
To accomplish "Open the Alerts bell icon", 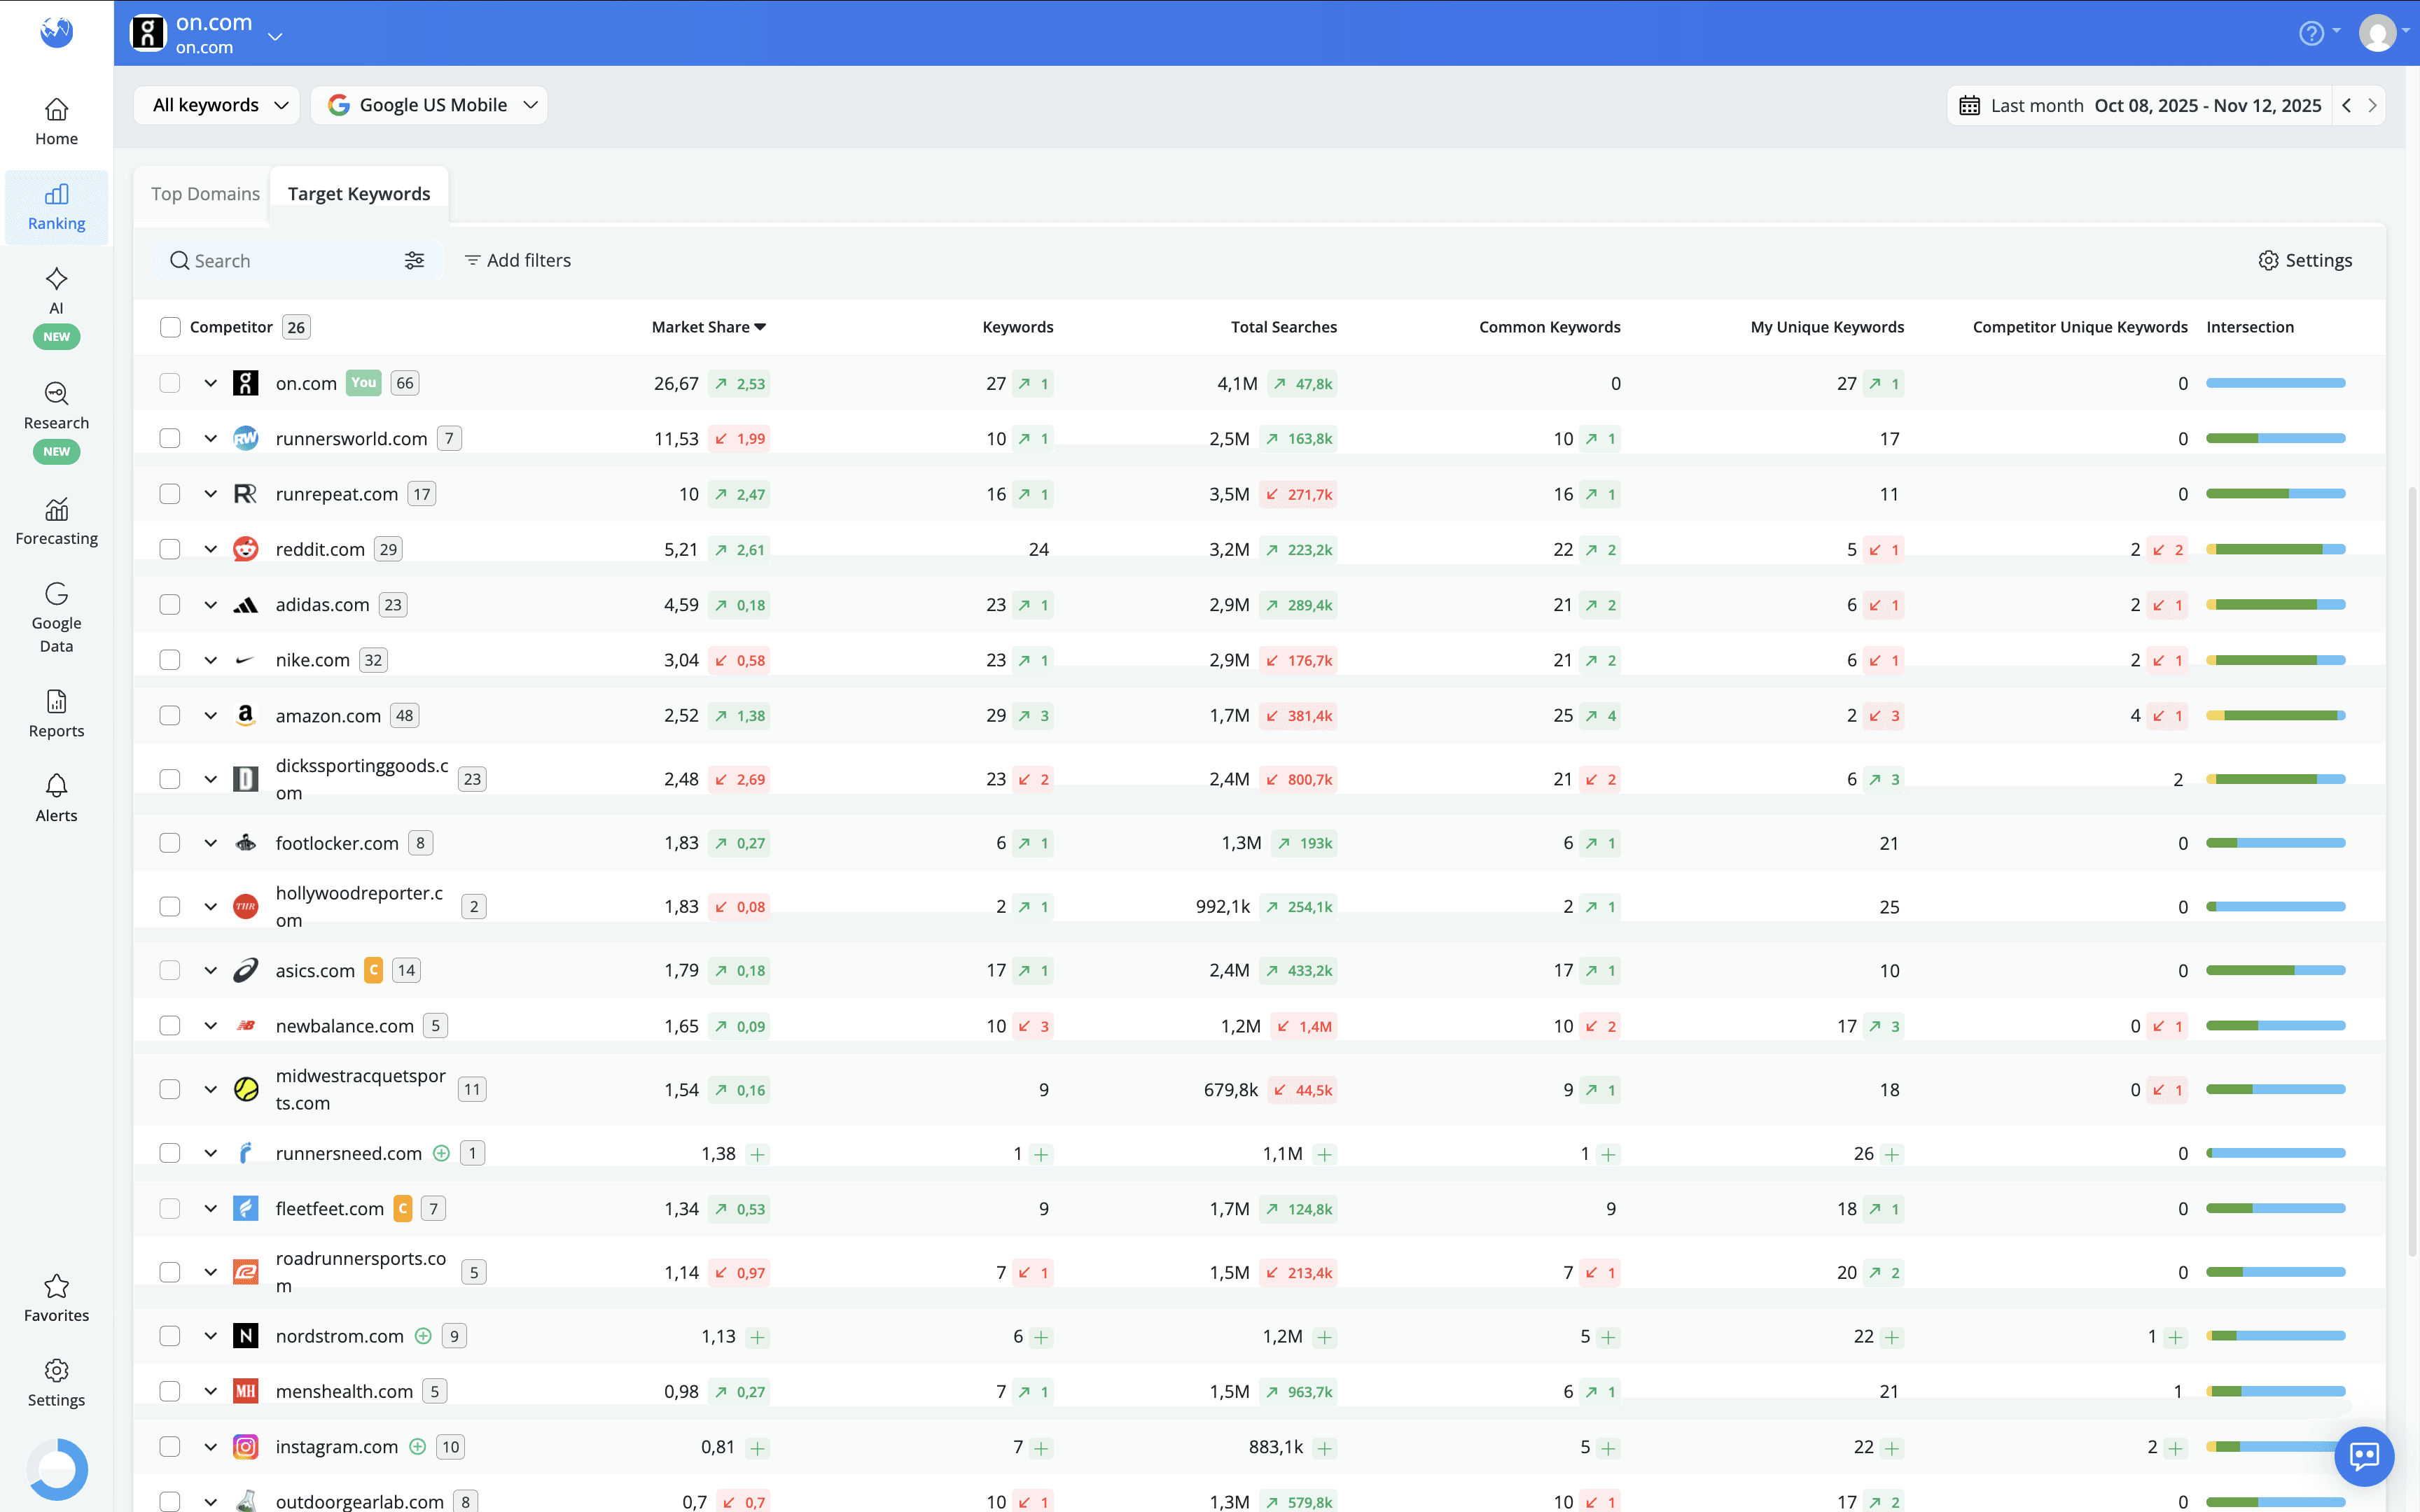I will pyautogui.click(x=56, y=786).
